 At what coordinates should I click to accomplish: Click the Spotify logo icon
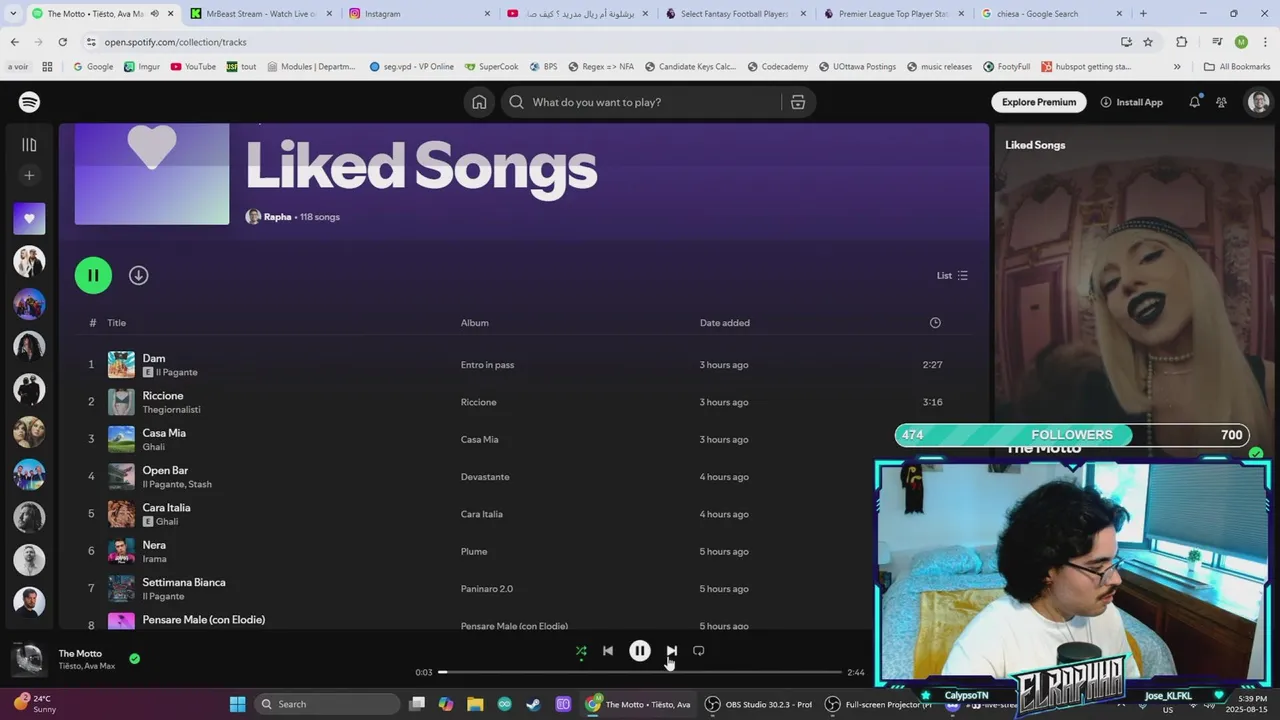pyautogui.click(x=29, y=102)
